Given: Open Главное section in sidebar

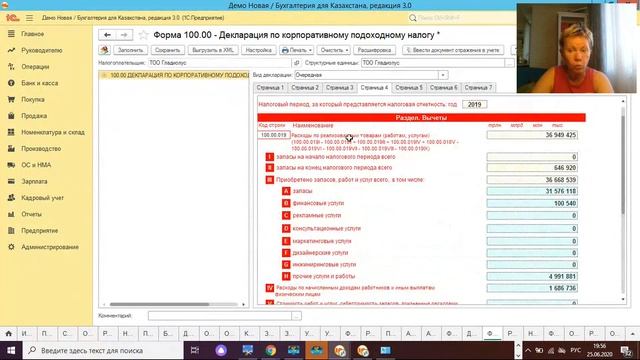Looking at the screenshot, I should click(33, 34).
